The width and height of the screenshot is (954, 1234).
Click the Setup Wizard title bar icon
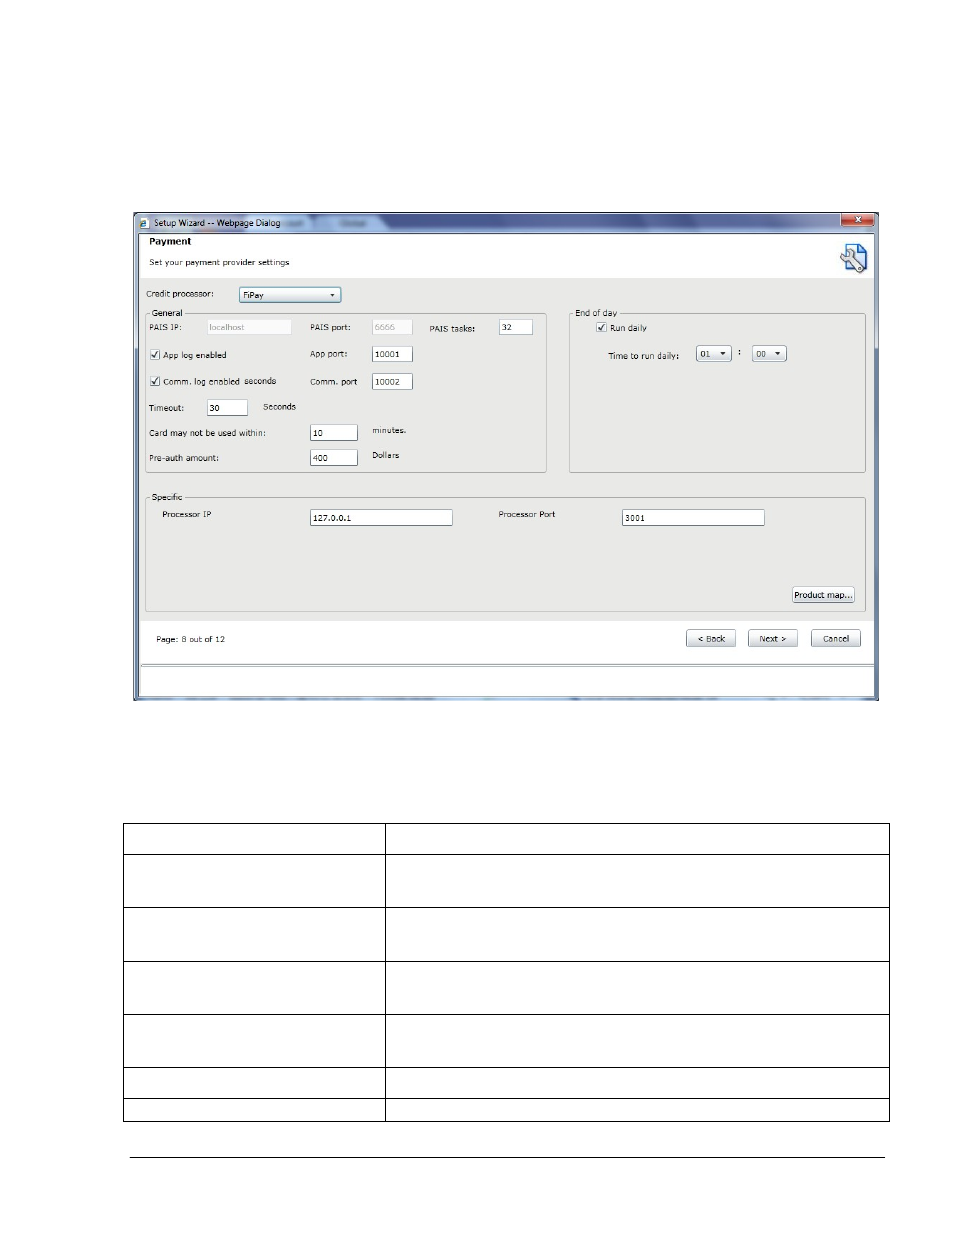[144, 223]
